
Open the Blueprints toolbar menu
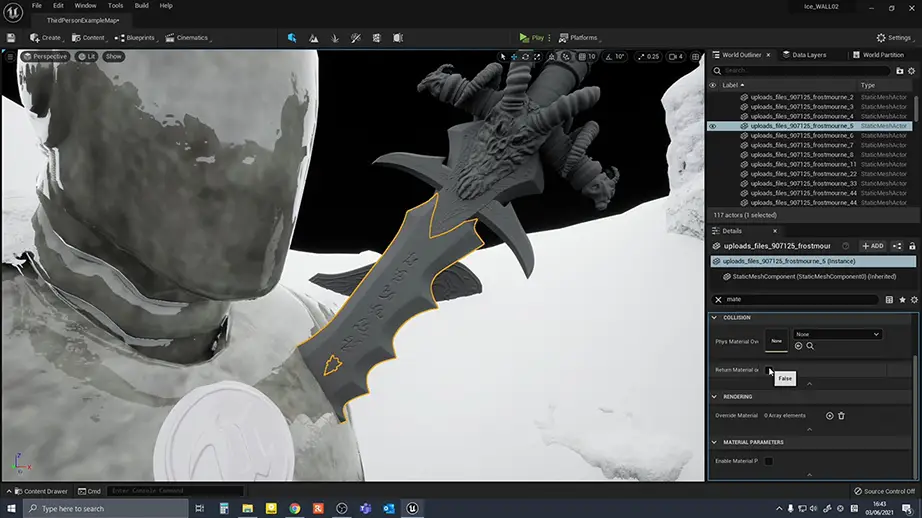pos(135,38)
